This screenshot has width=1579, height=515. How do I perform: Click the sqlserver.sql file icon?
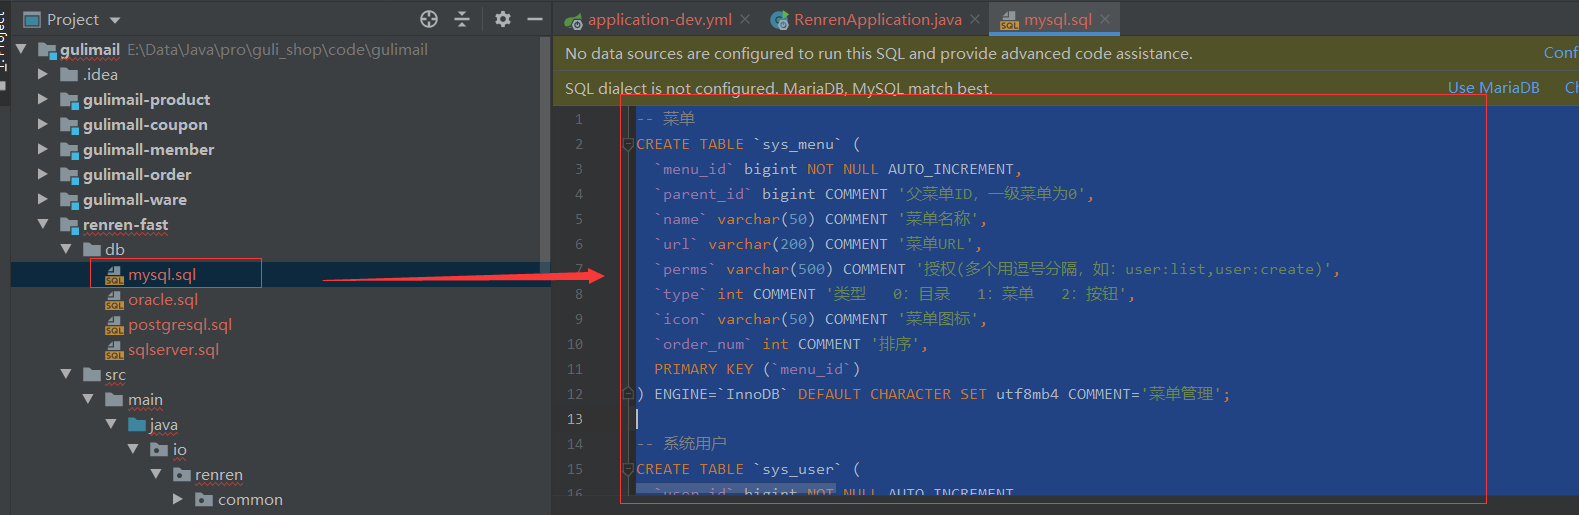(x=114, y=350)
